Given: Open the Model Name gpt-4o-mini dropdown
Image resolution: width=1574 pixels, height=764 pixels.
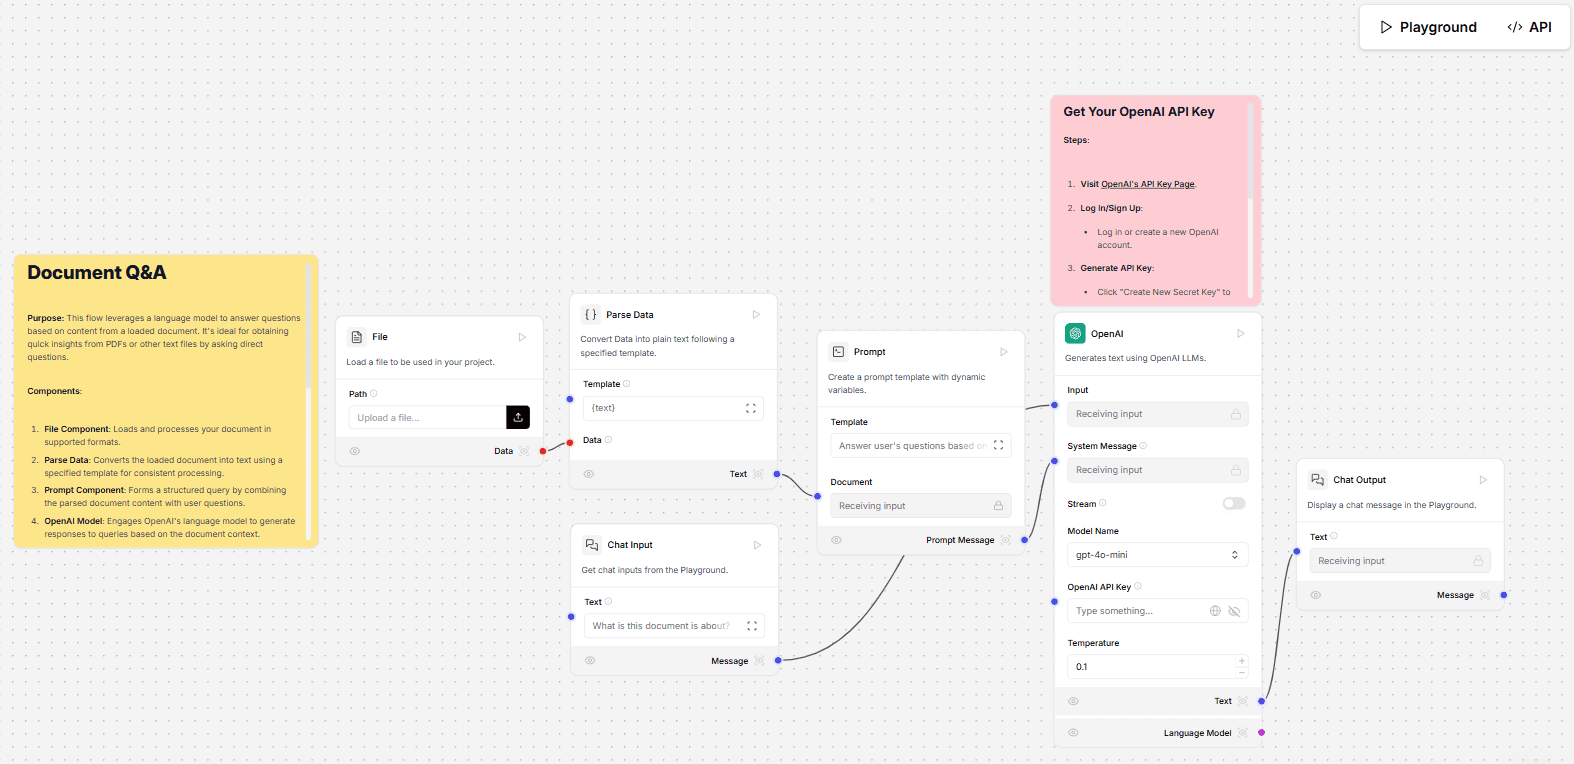Looking at the screenshot, I should click(1157, 555).
